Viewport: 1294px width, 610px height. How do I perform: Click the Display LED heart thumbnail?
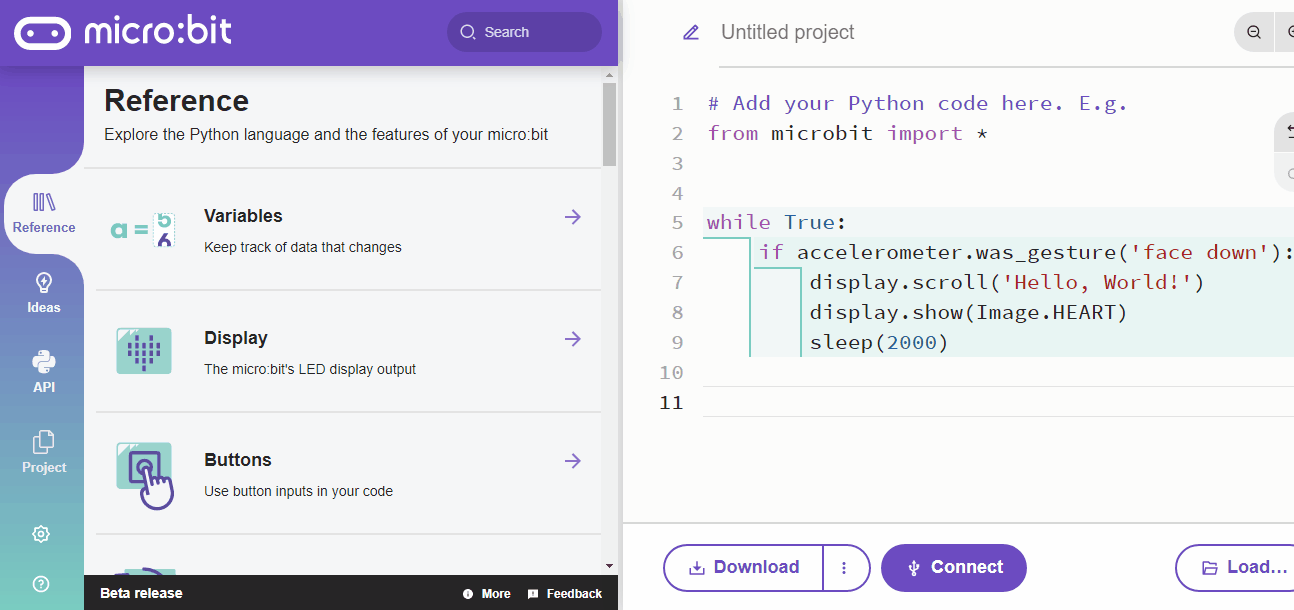144,351
